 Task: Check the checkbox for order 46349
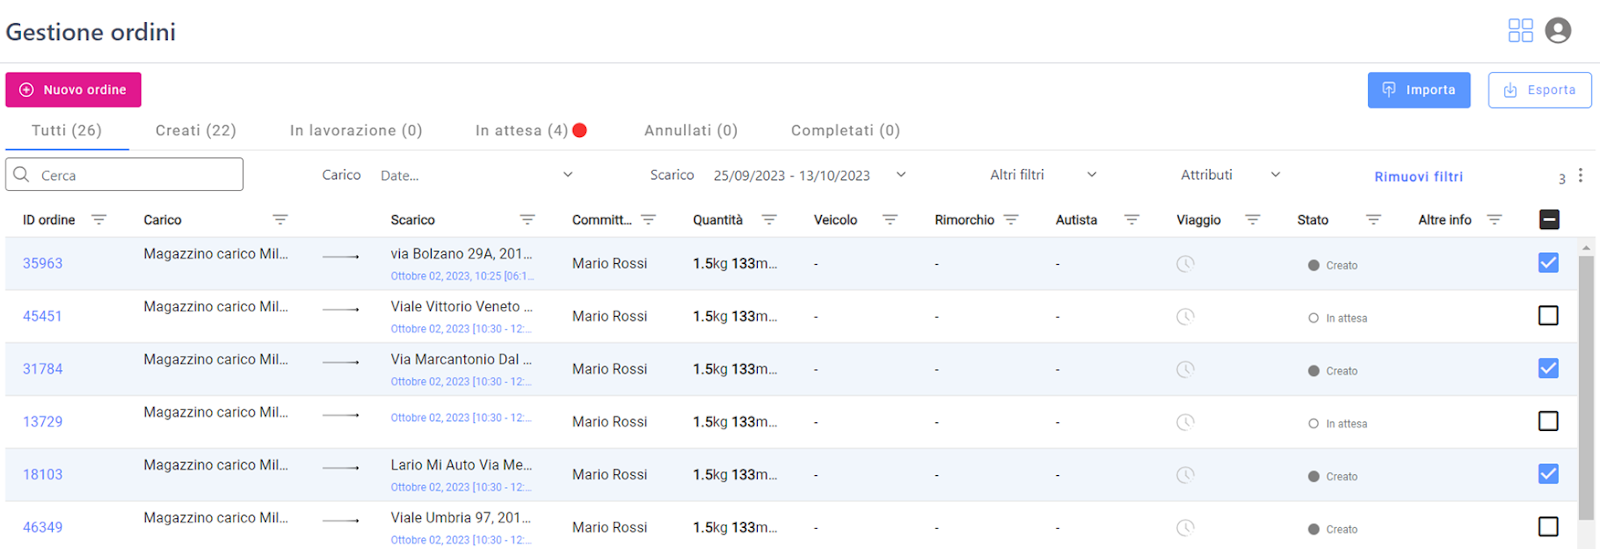[1548, 526]
